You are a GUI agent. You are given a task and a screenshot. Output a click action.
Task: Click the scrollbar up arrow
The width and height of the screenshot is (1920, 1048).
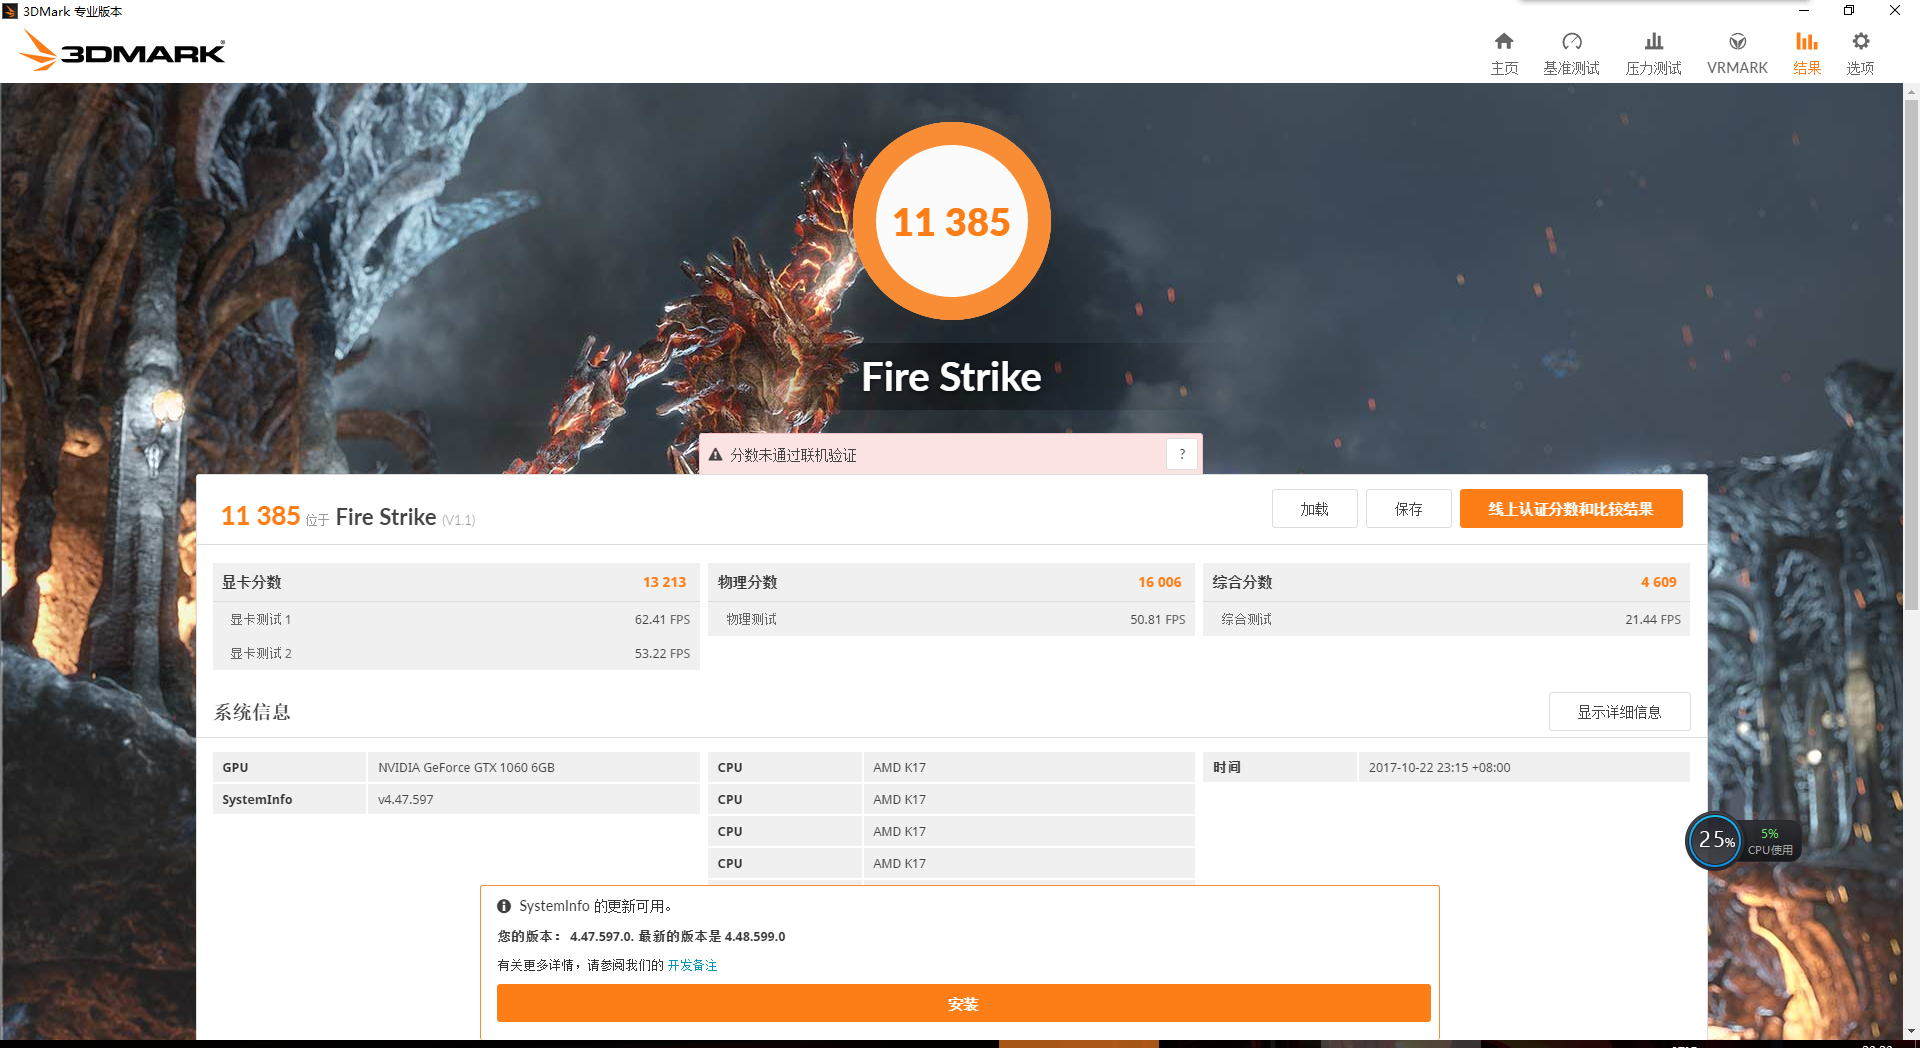click(x=1911, y=92)
